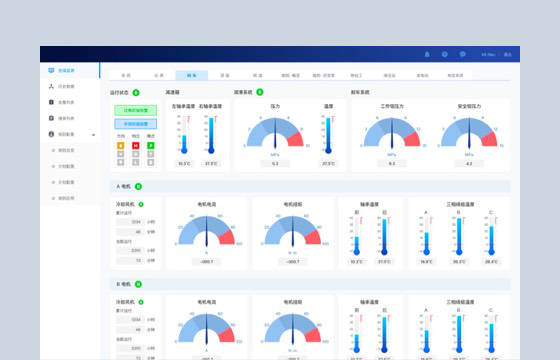Viewport: 560px width, 360px height.
Task: Click the green badge beside A motor 冷却风机
Action: 141,205
